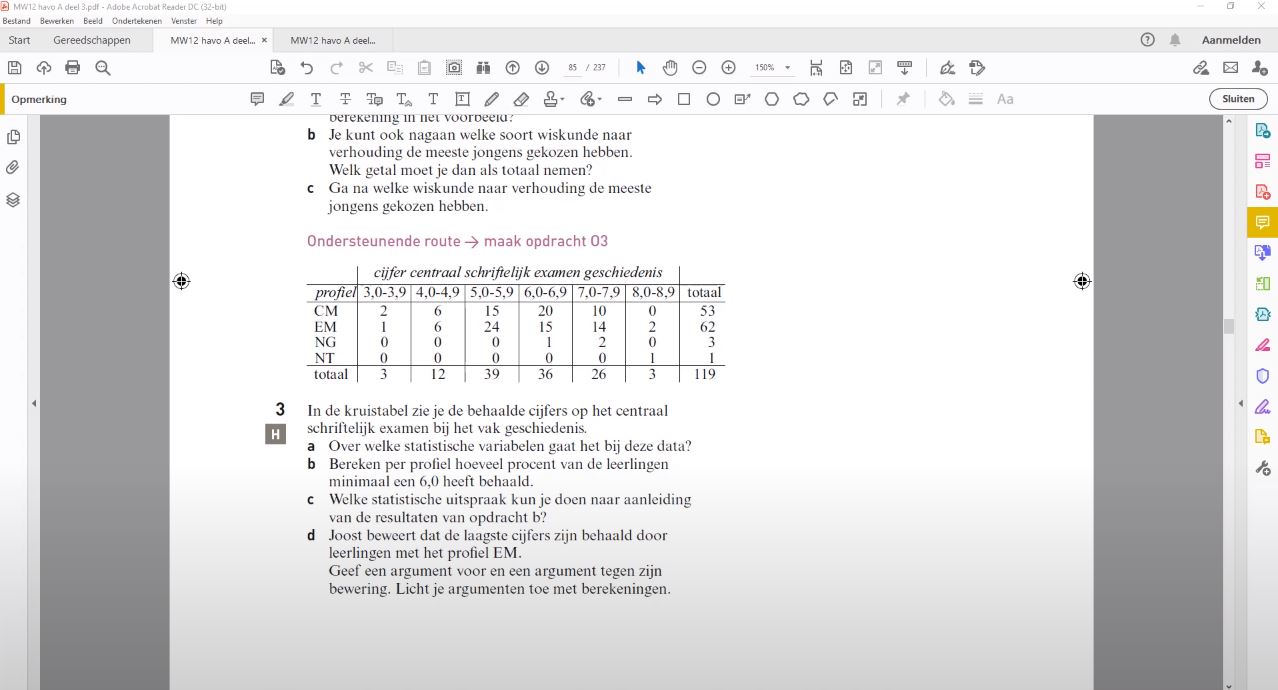This screenshot has height=690, width=1278.
Task: Draw an arrow with the arrow shape tool
Action: coord(655,99)
